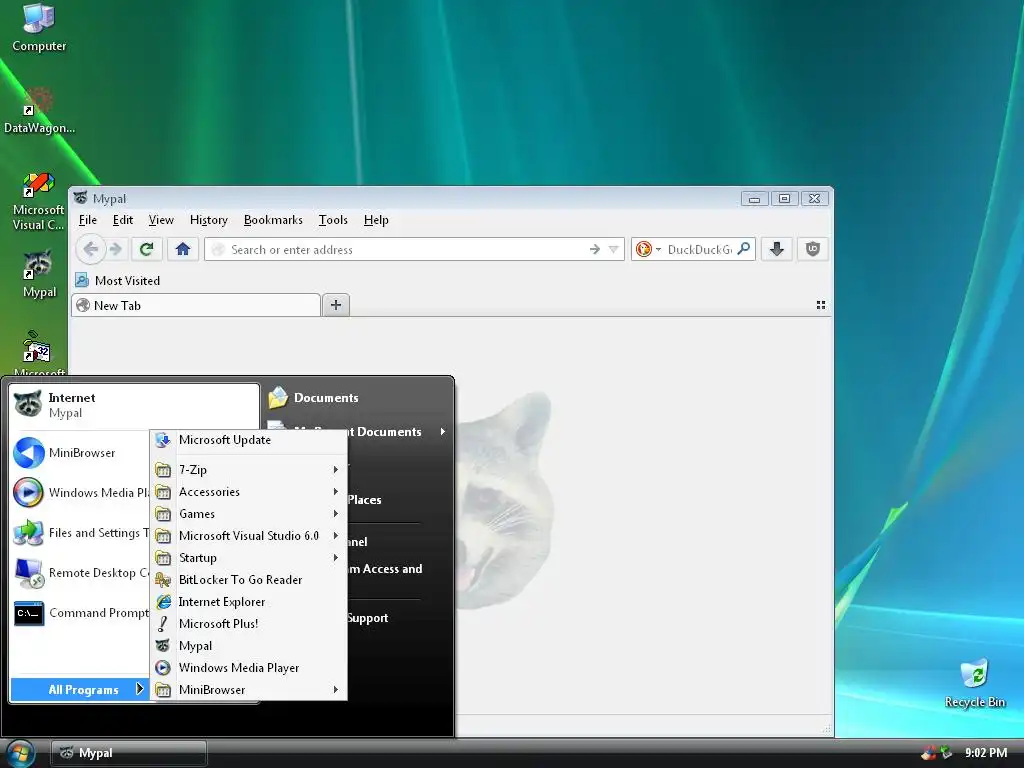
Task: Select Microsoft Visual C++ desktop shortcut
Action: click(x=39, y=202)
